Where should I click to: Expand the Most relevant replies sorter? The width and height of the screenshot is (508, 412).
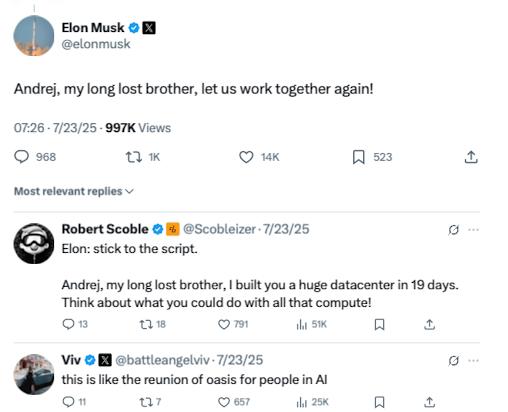pyautogui.click(x=74, y=191)
